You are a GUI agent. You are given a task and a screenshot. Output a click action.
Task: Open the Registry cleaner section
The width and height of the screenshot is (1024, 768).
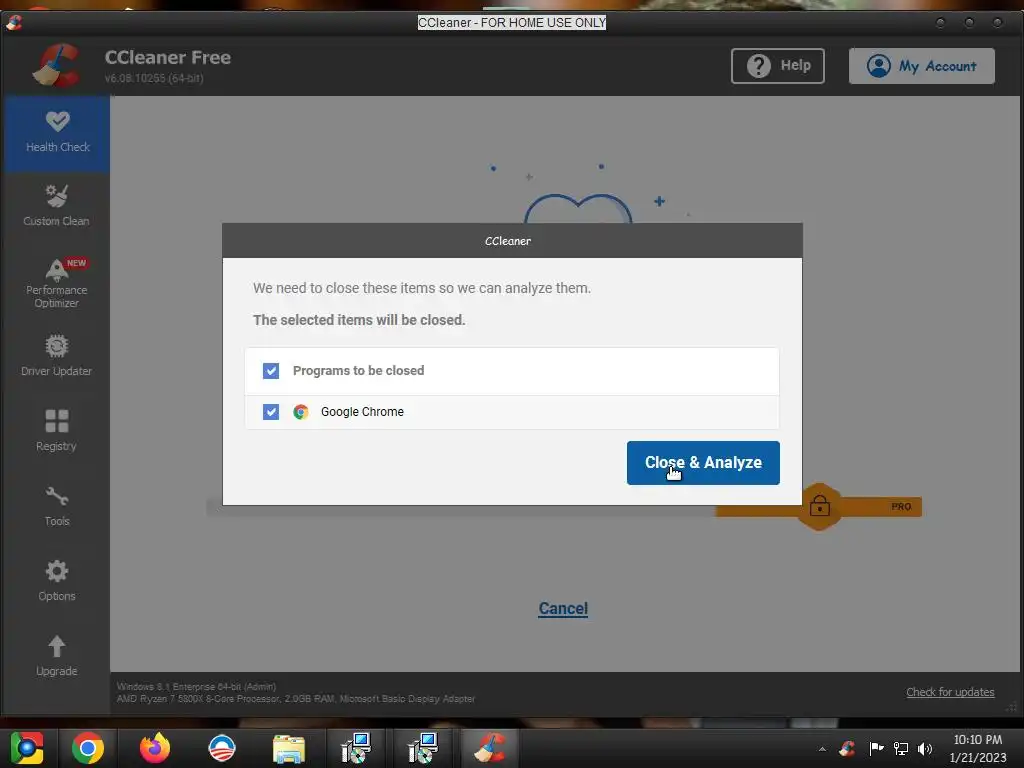click(x=57, y=430)
